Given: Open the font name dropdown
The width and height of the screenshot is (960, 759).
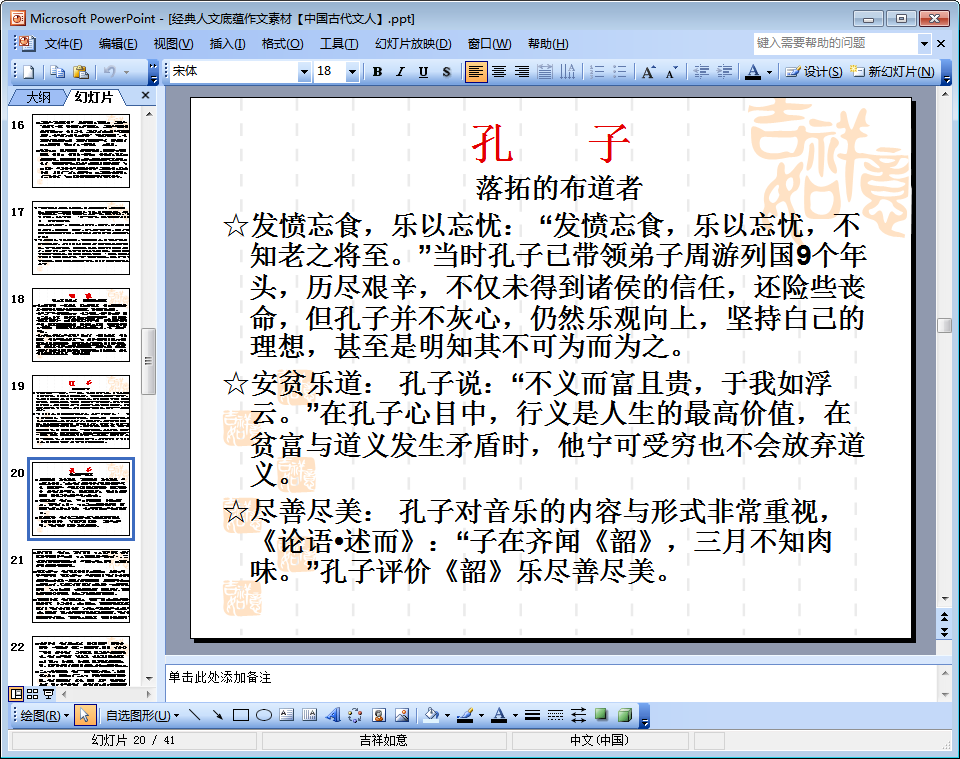Looking at the screenshot, I should (304, 72).
